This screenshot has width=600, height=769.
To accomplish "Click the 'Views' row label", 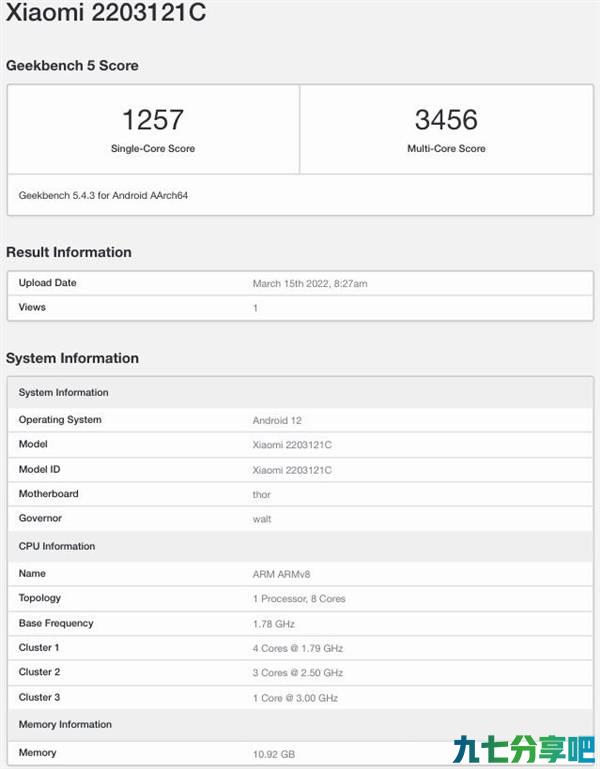I will click(x=32, y=308).
